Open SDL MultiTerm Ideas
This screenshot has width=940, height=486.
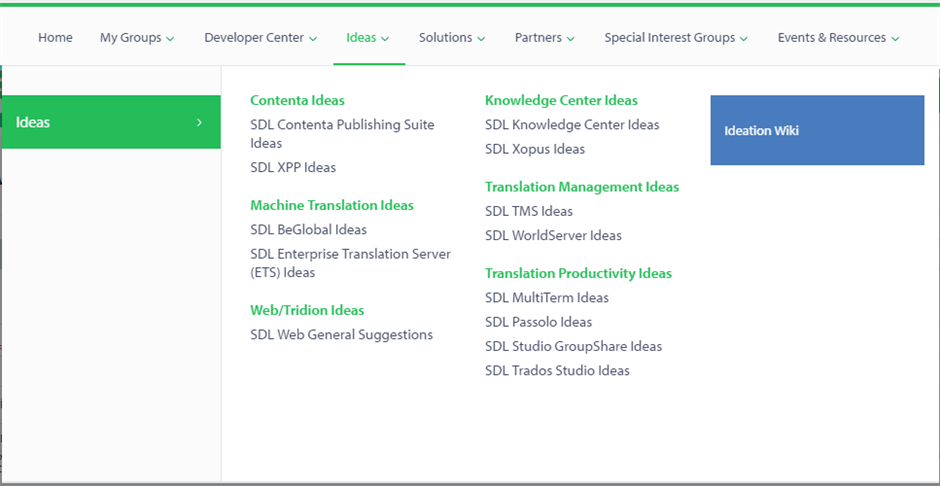tap(547, 298)
